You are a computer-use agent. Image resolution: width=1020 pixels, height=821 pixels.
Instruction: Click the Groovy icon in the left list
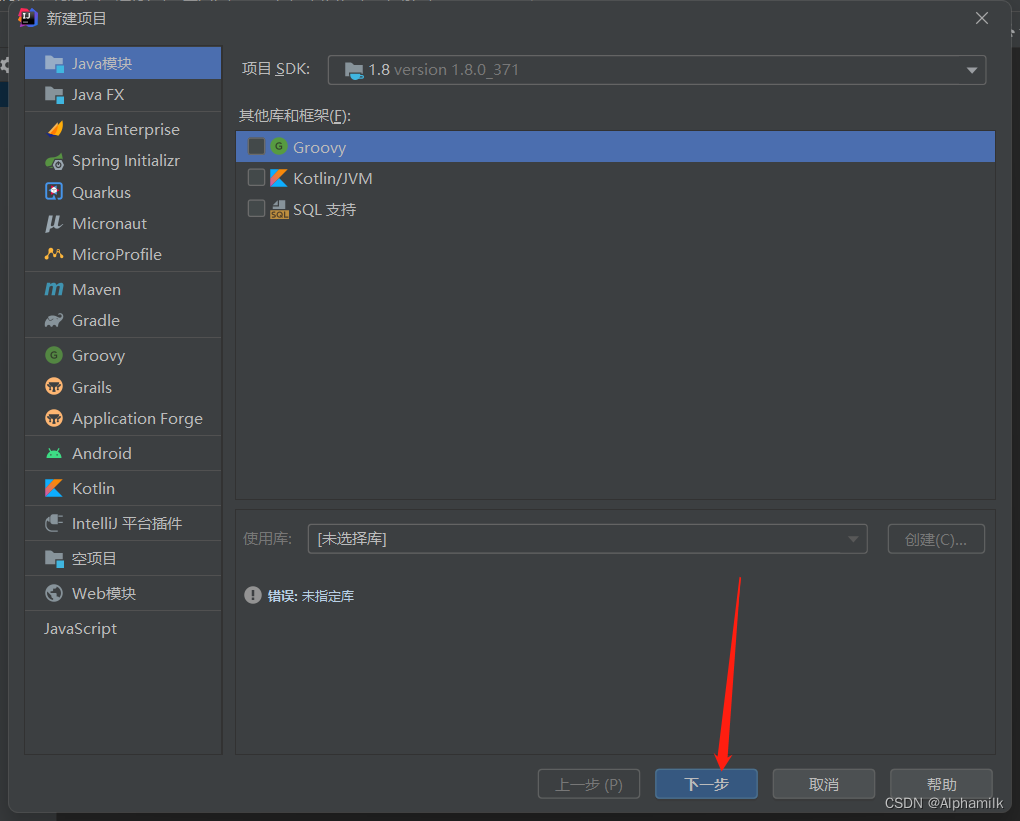point(54,355)
